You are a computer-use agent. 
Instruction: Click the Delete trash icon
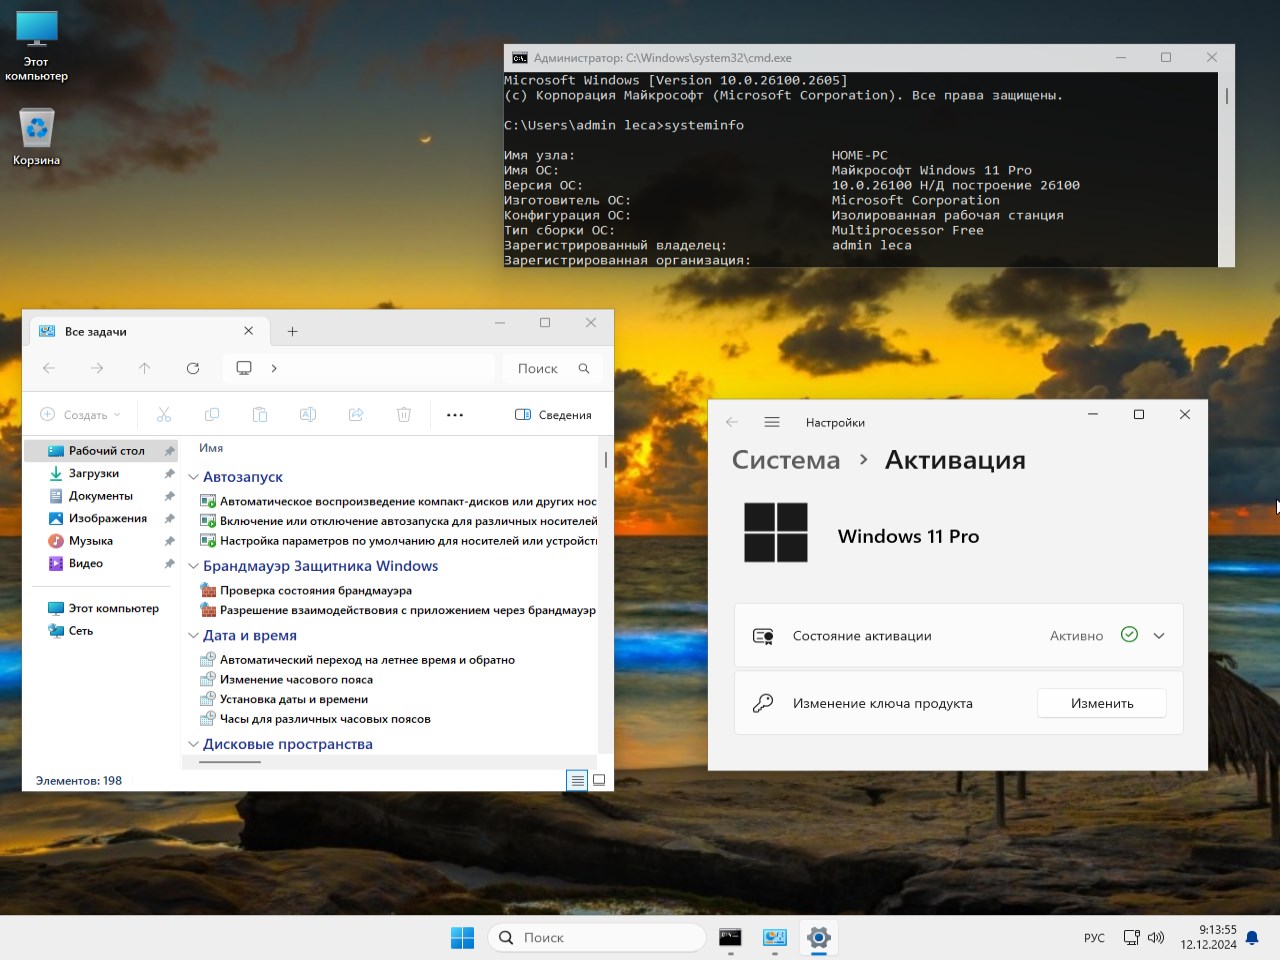pos(403,414)
